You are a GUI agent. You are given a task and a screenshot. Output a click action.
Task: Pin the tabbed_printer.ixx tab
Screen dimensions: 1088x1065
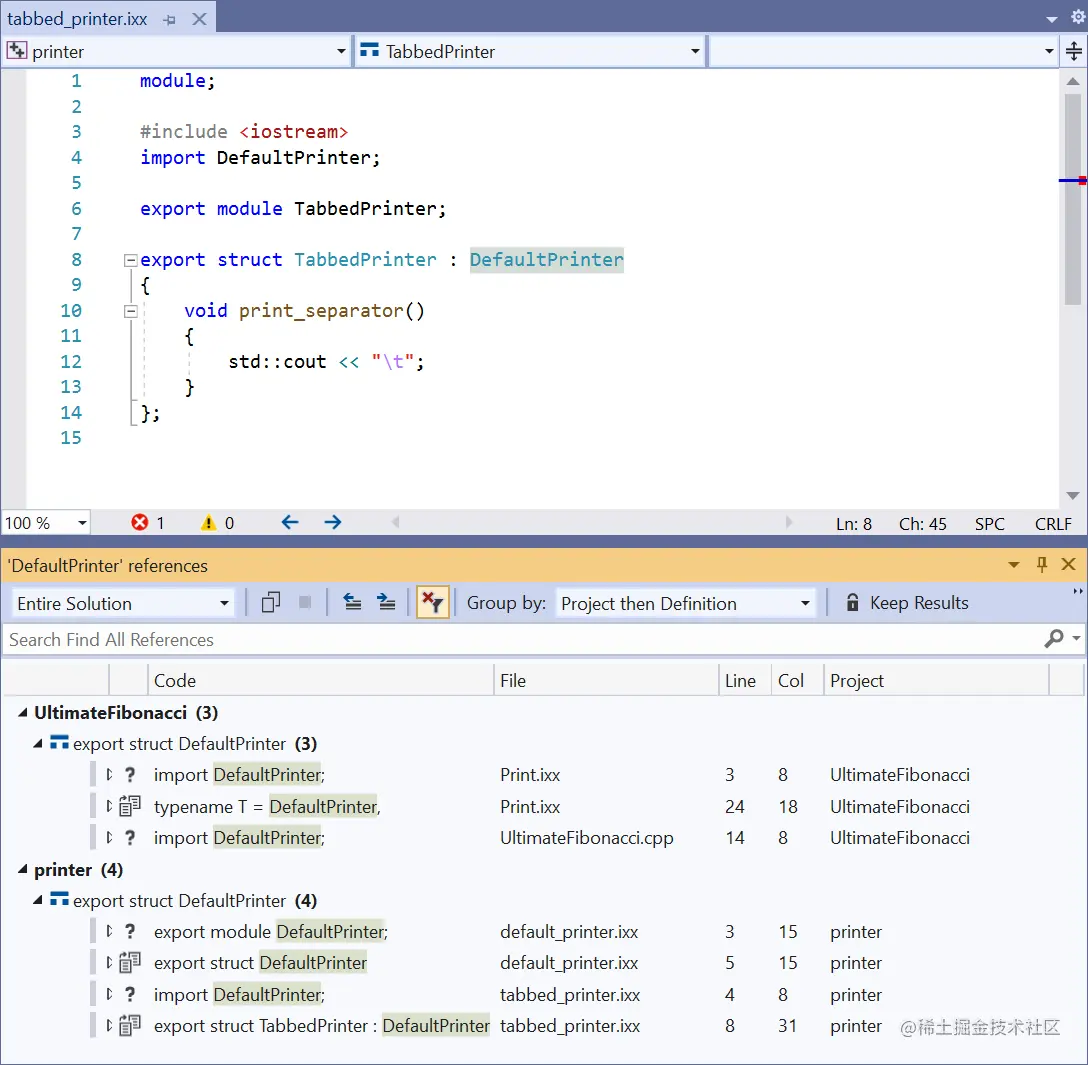[x=169, y=19]
